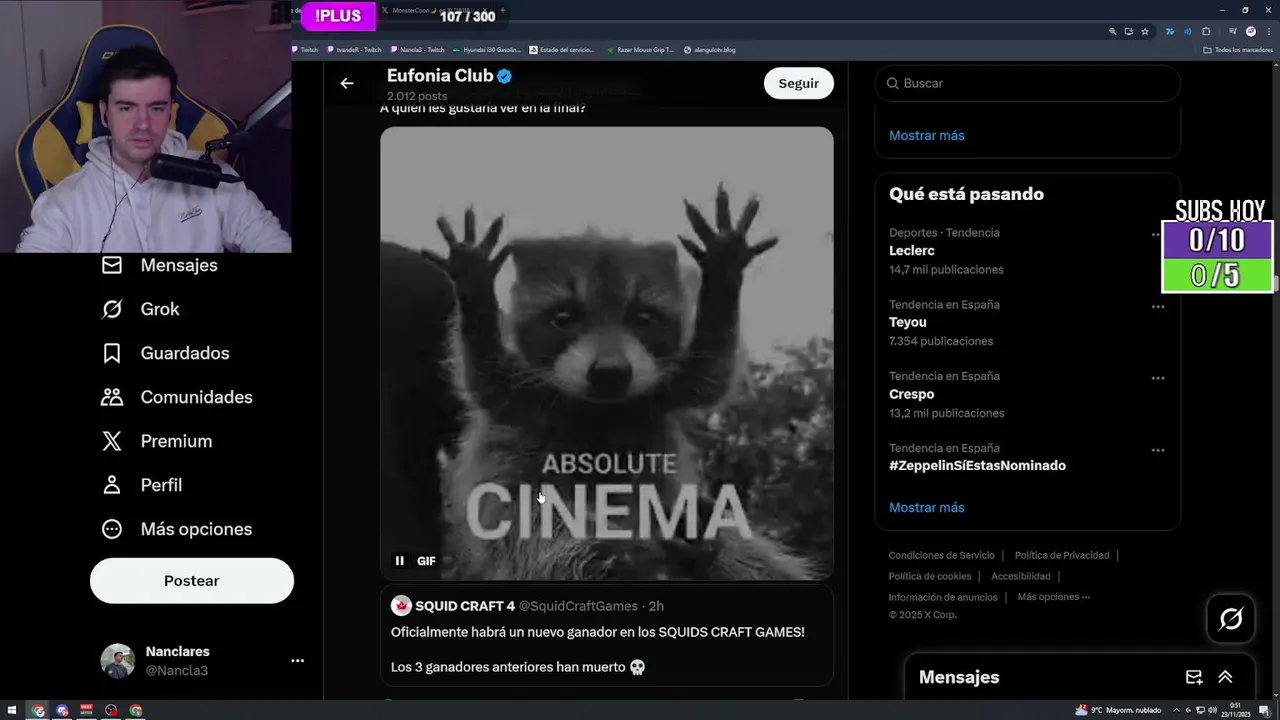
Task: Show hidden system tray icons
Action: click(1177, 710)
